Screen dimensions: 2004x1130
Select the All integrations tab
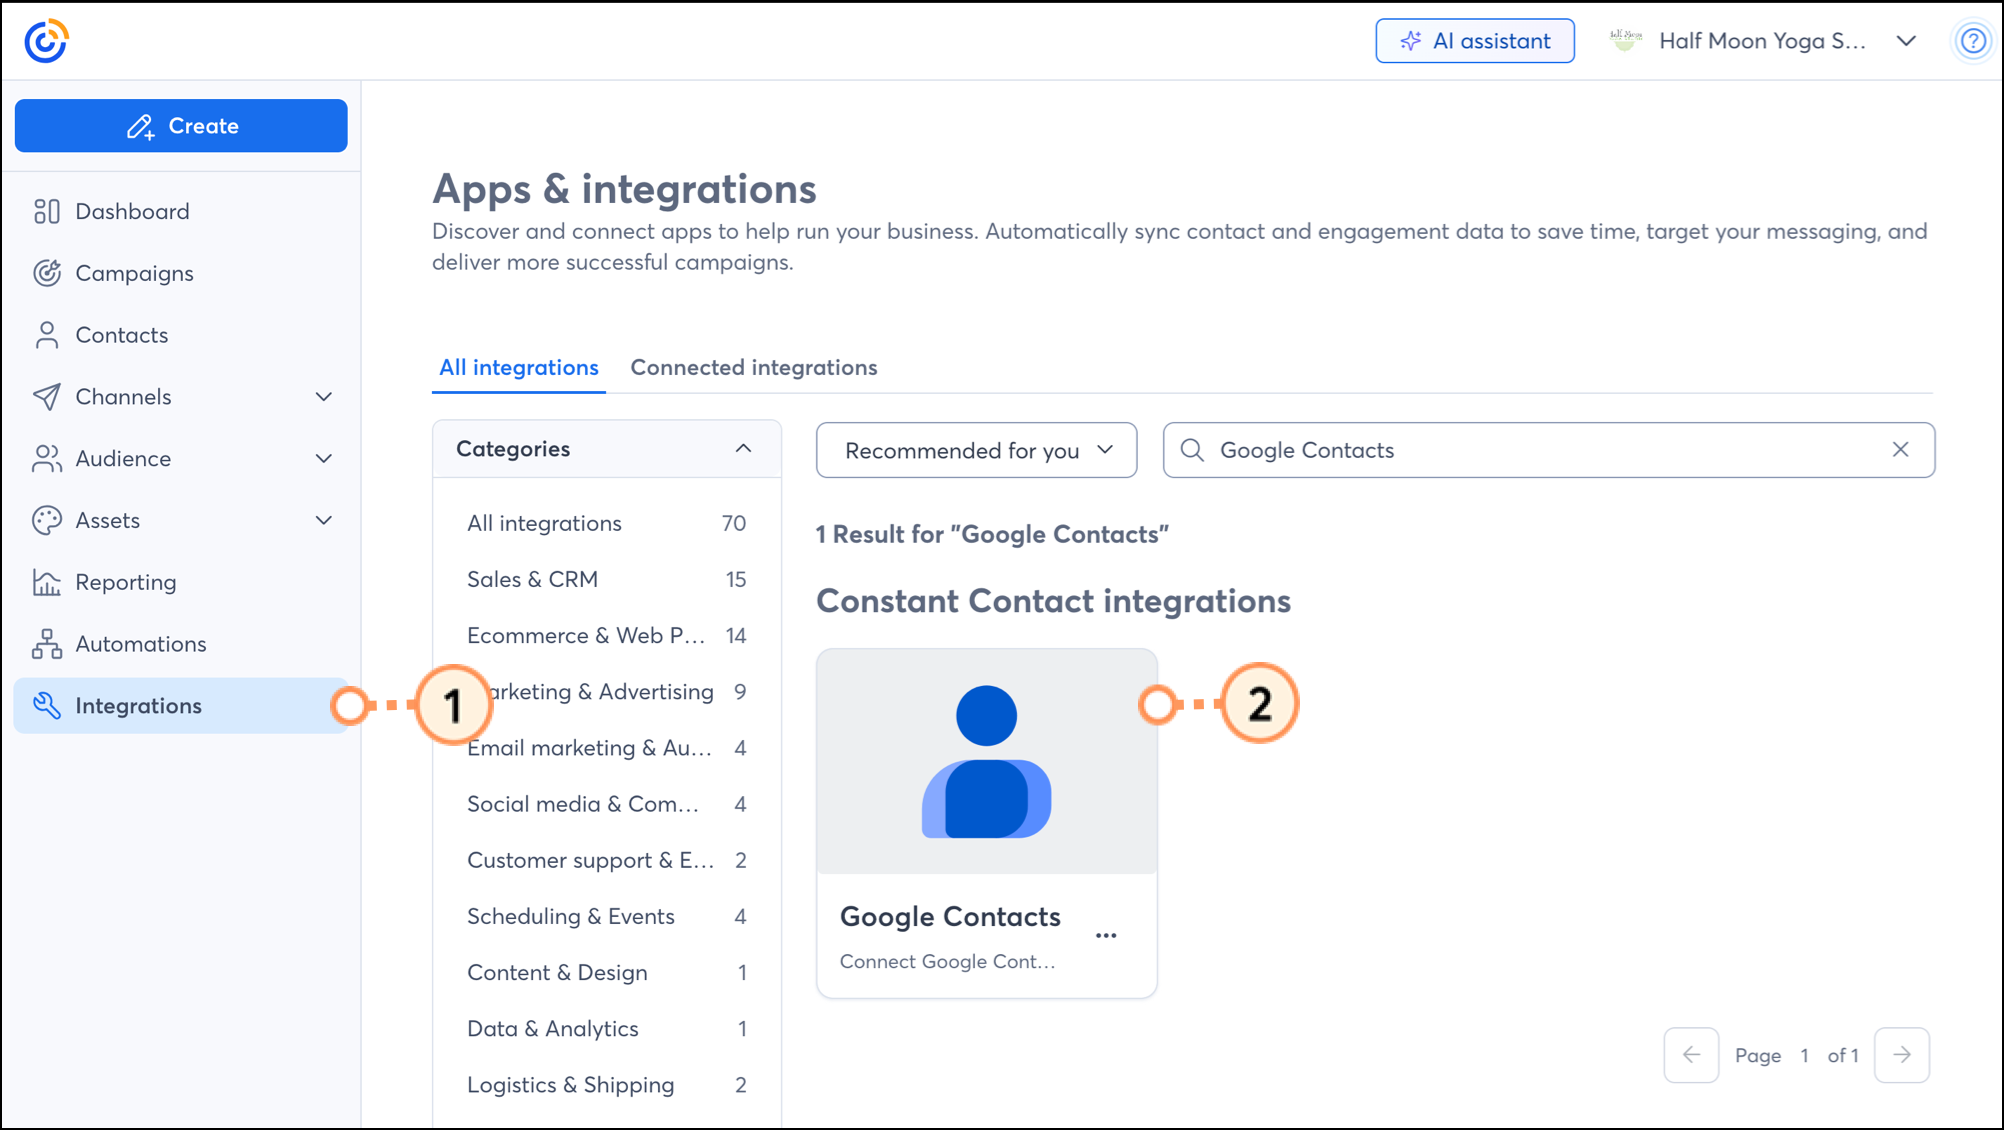tap(518, 367)
